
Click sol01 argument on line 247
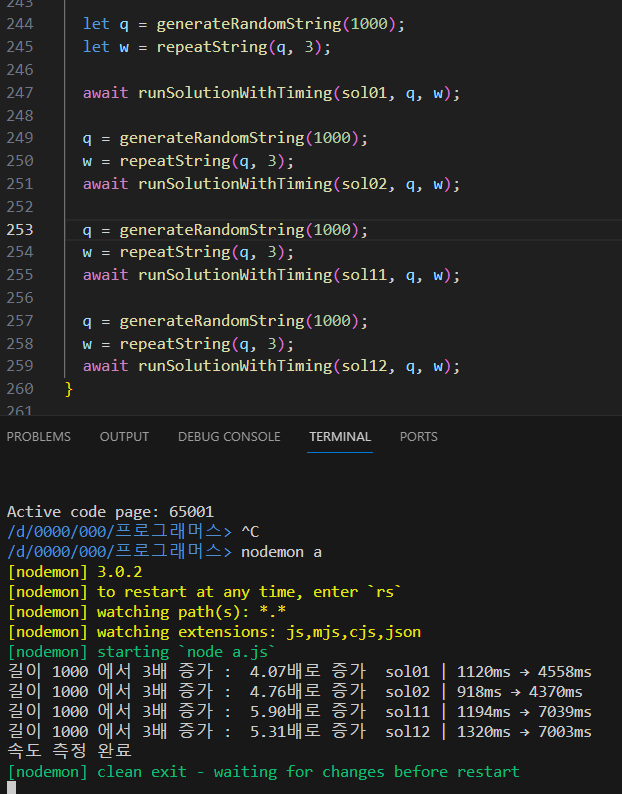[x=364, y=93]
